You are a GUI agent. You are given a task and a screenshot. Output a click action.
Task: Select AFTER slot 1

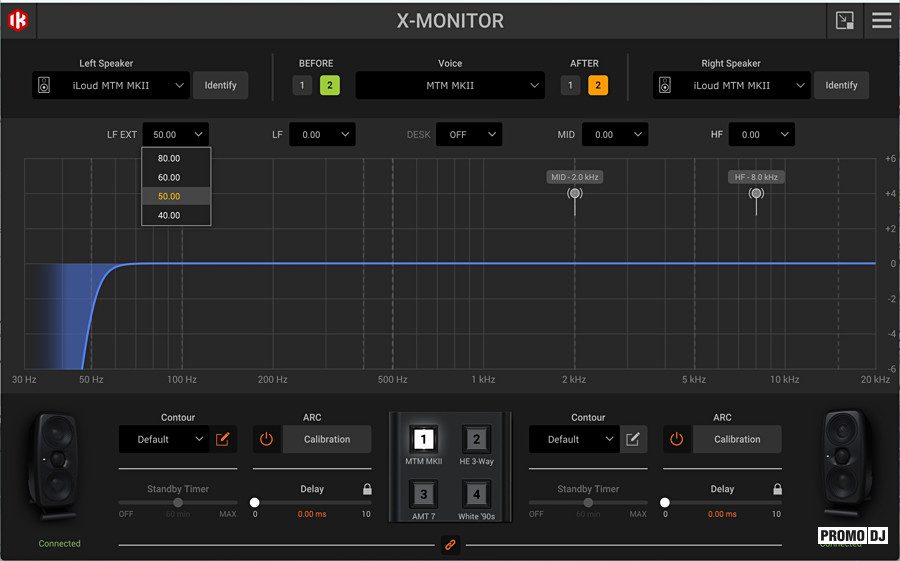click(570, 86)
